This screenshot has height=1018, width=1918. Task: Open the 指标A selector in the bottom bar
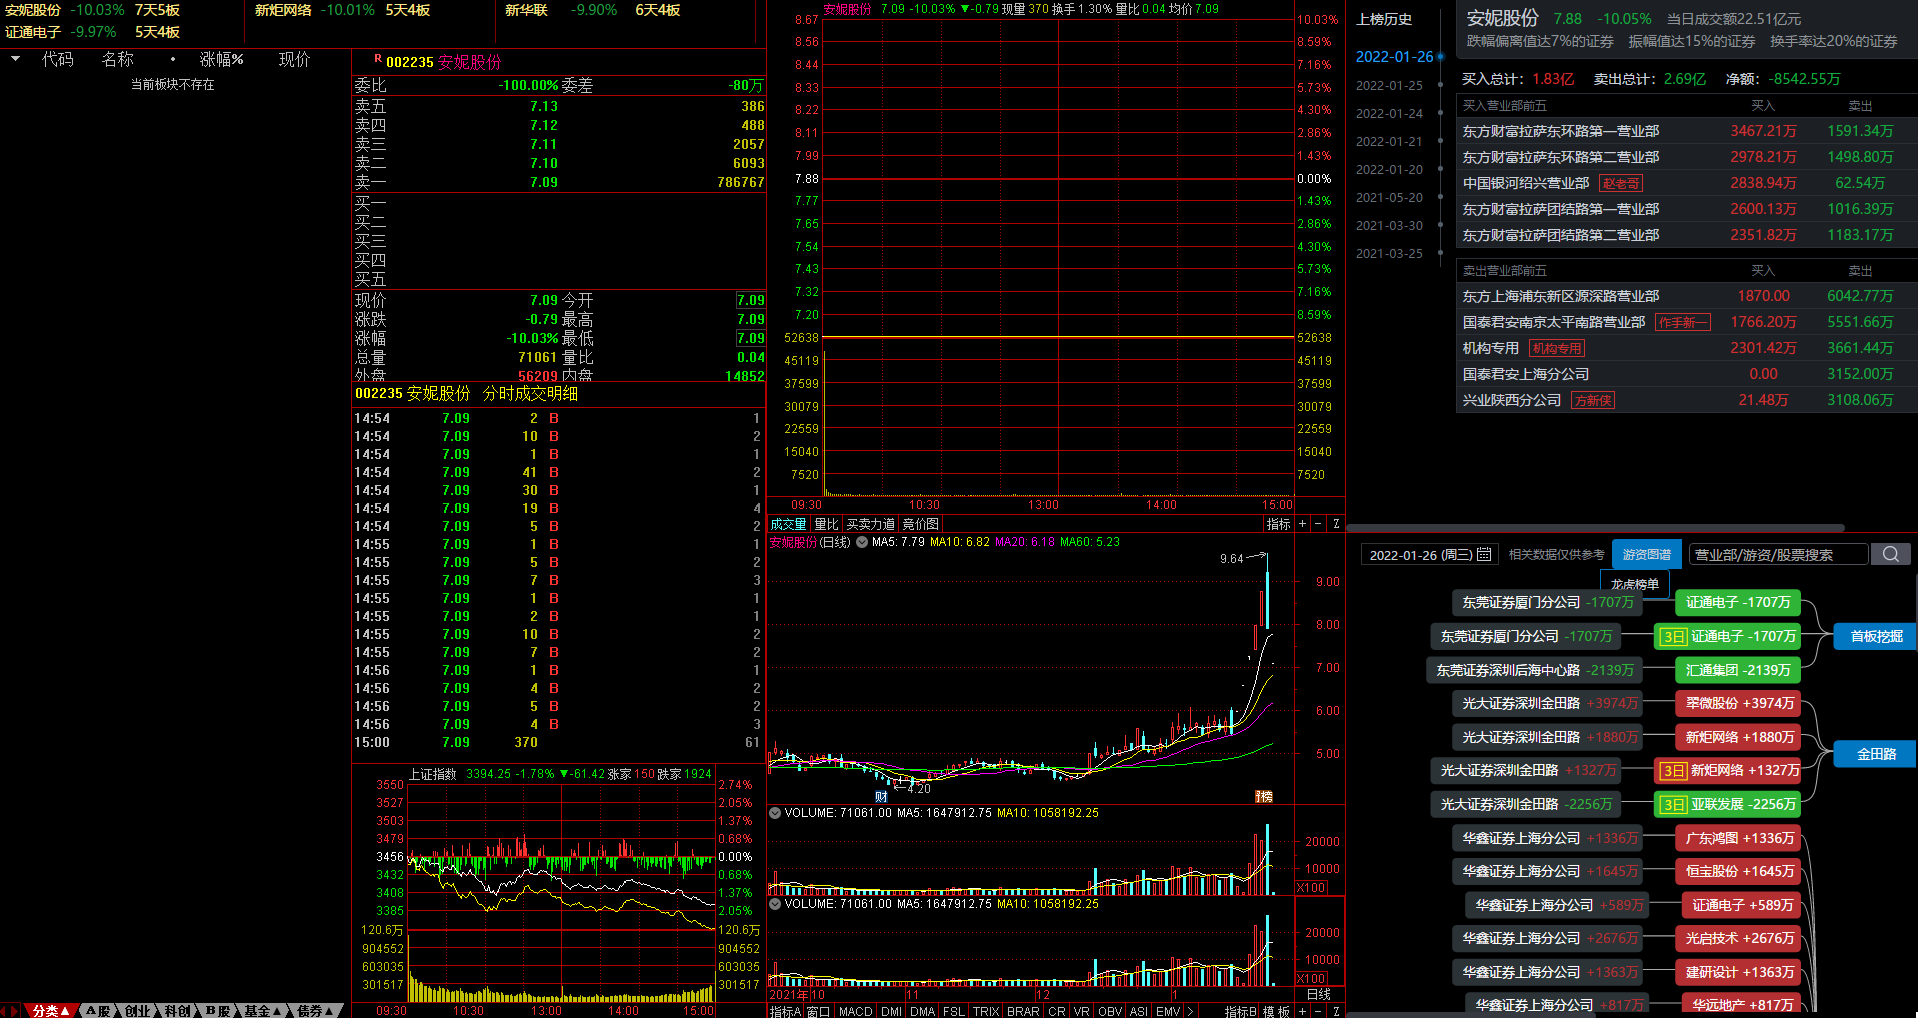pyautogui.click(x=785, y=1011)
